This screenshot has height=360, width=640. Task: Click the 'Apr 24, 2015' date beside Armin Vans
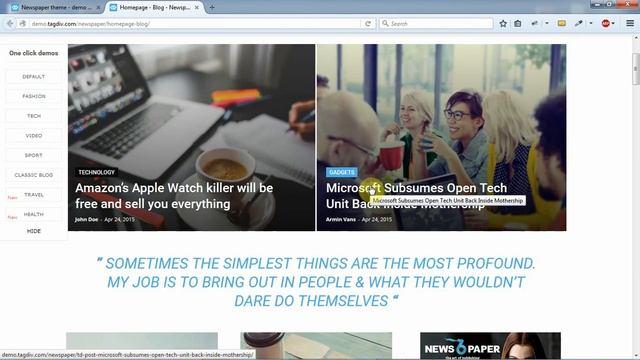pyautogui.click(x=377, y=220)
